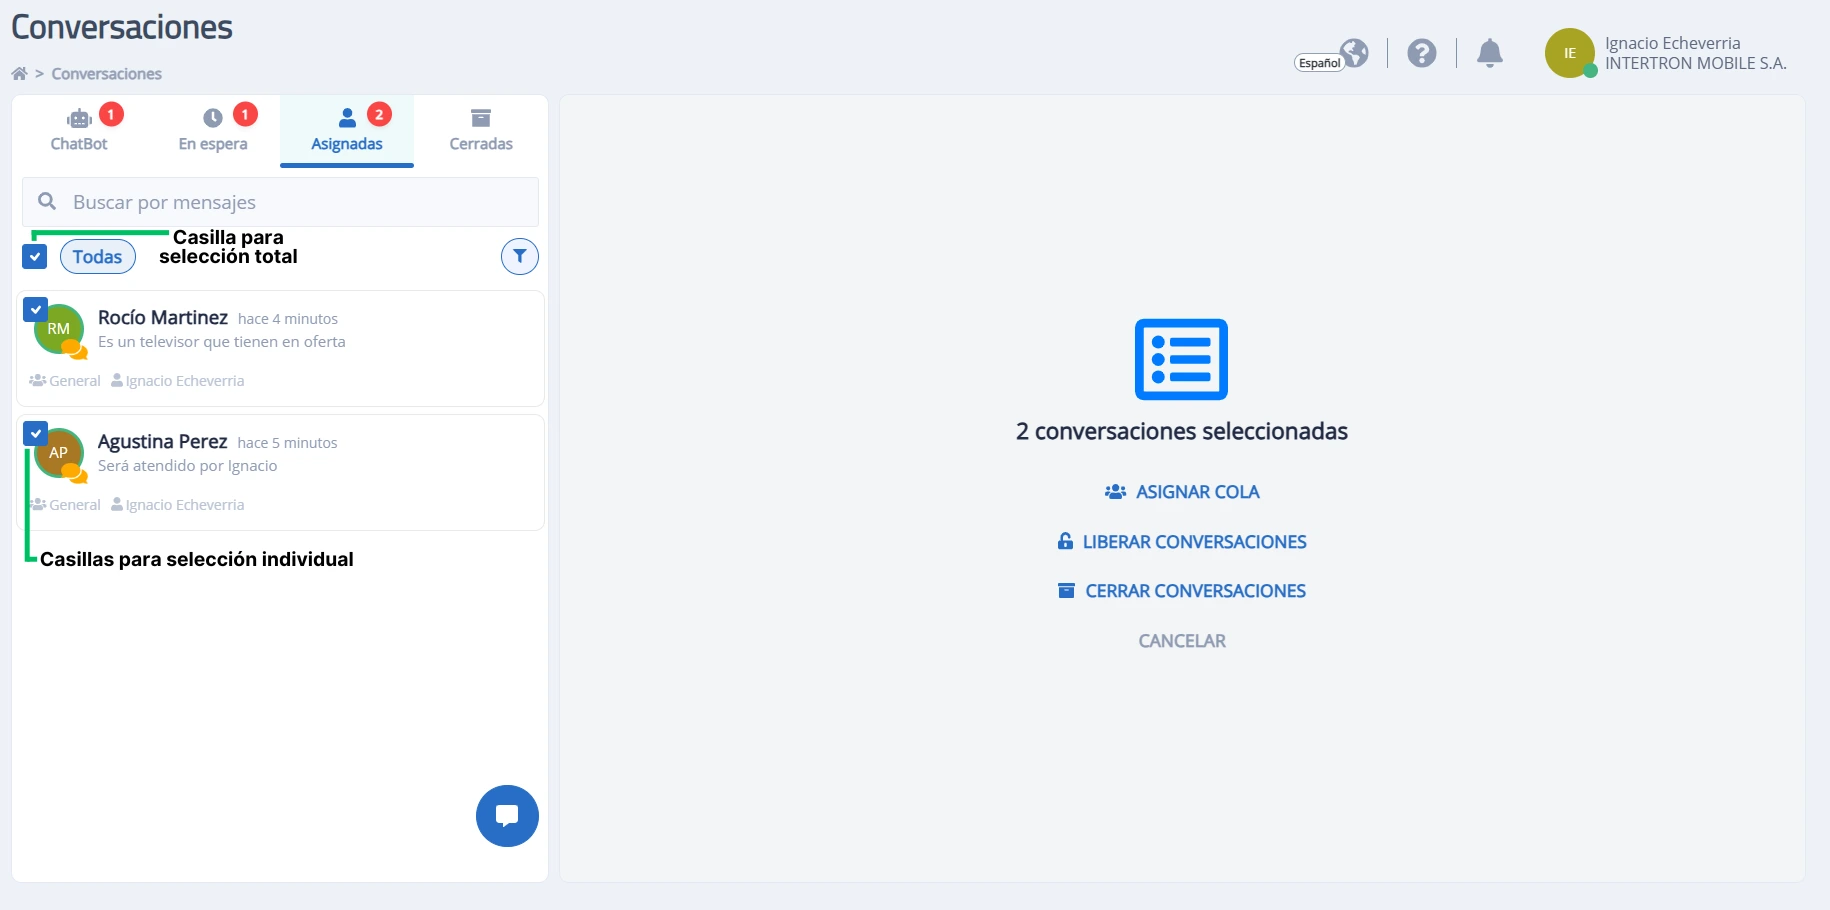1830x910 pixels.
Task: Click CERRAR CONVERSACIONES
Action: (1182, 591)
